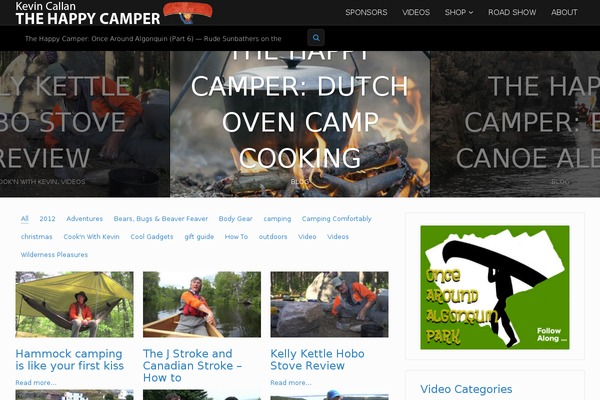Open the SPONSORS menu item

[366, 12]
